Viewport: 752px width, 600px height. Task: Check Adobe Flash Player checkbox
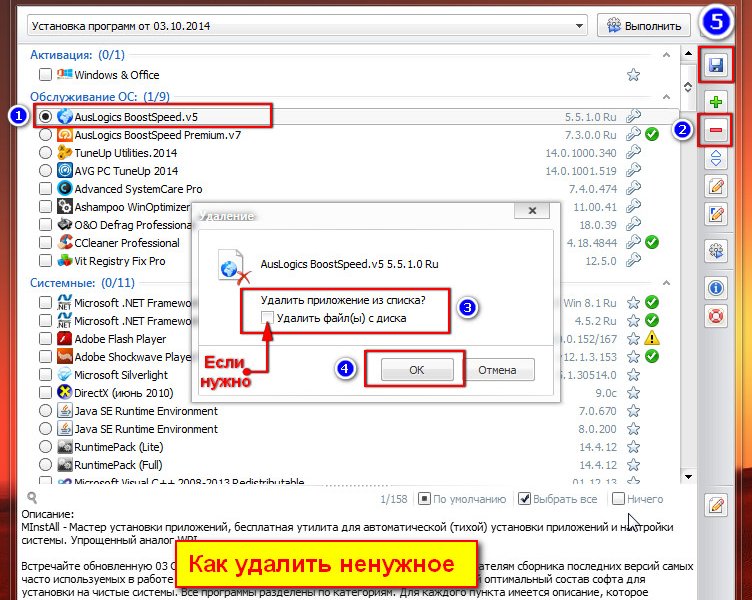[45, 339]
